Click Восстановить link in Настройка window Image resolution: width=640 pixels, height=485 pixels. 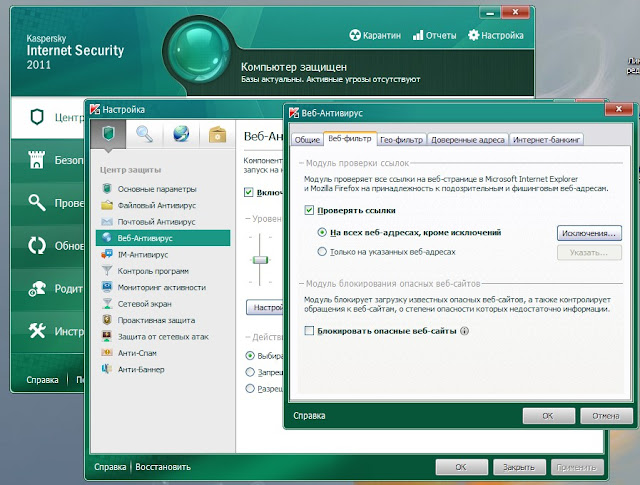pyautogui.click(x=163, y=467)
